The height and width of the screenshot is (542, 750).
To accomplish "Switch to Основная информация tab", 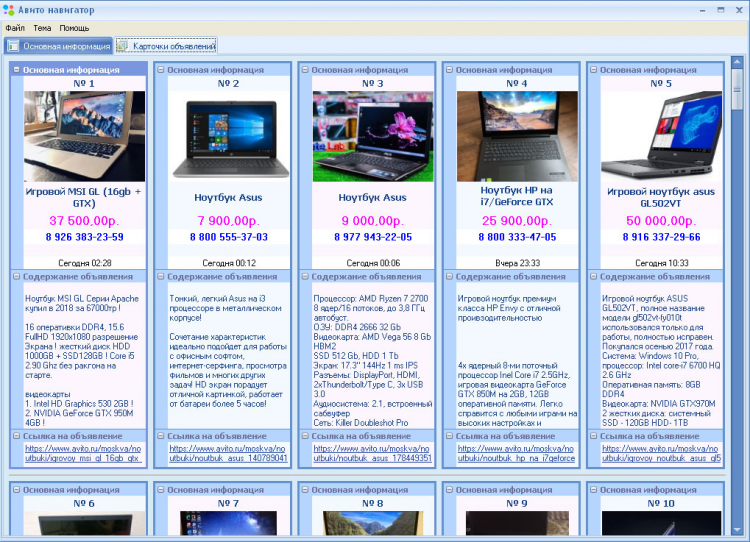I will tap(59, 46).
